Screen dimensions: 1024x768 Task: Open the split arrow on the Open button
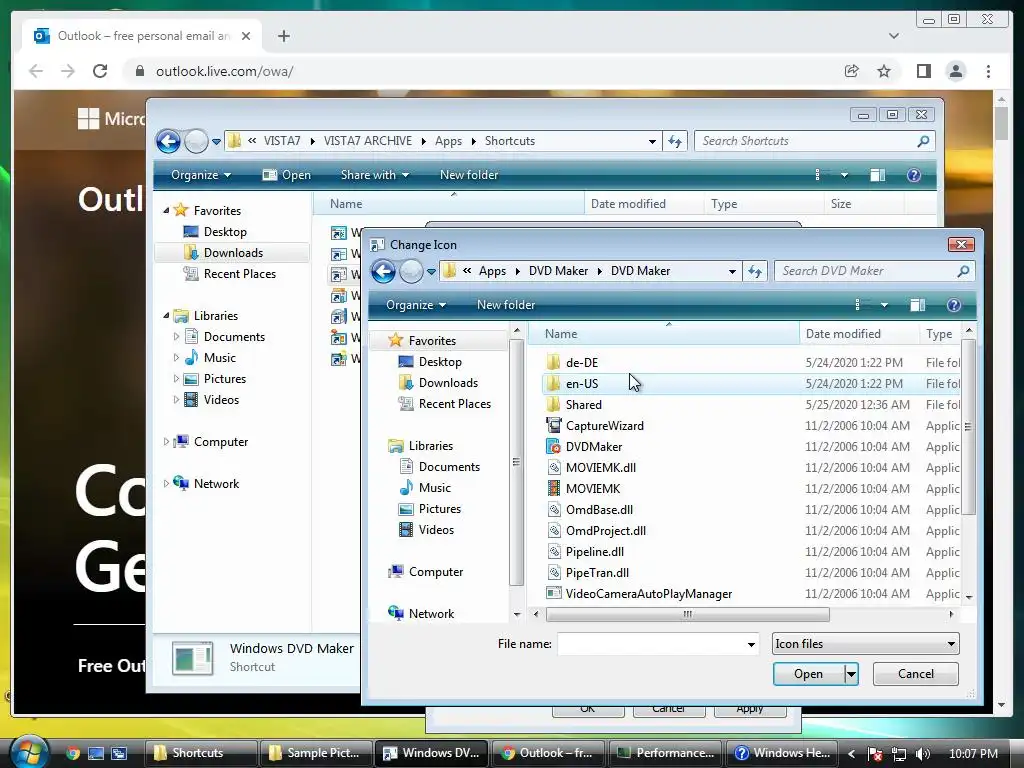pos(851,674)
